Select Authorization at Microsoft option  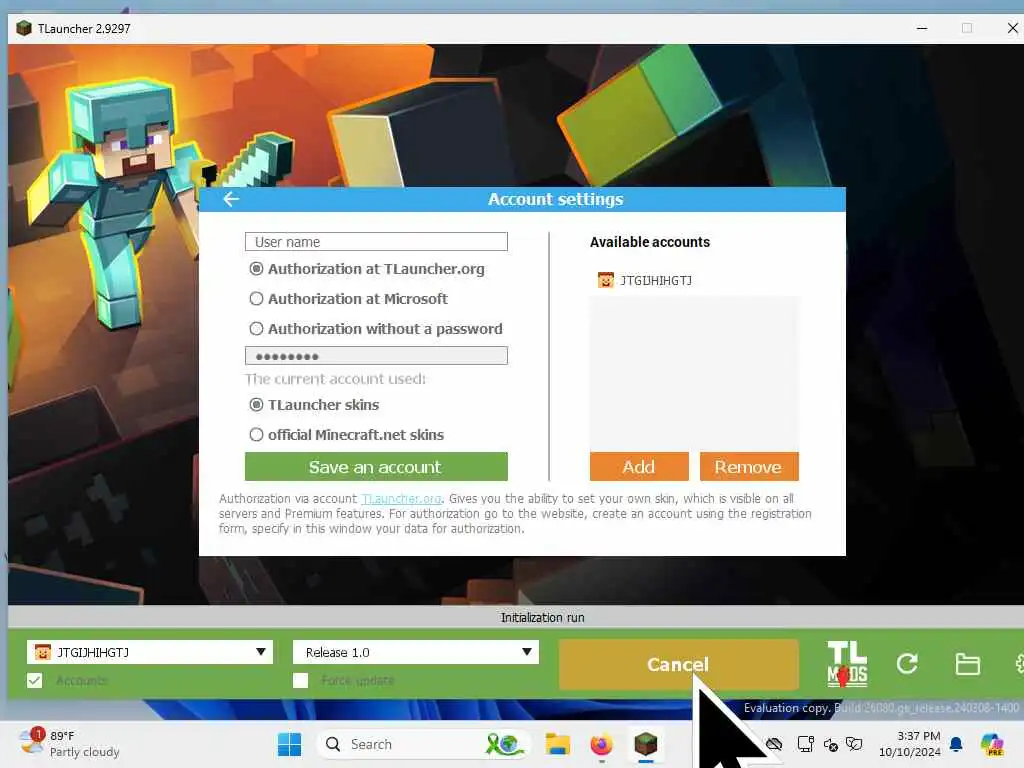pyautogui.click(x=256, y=299)
